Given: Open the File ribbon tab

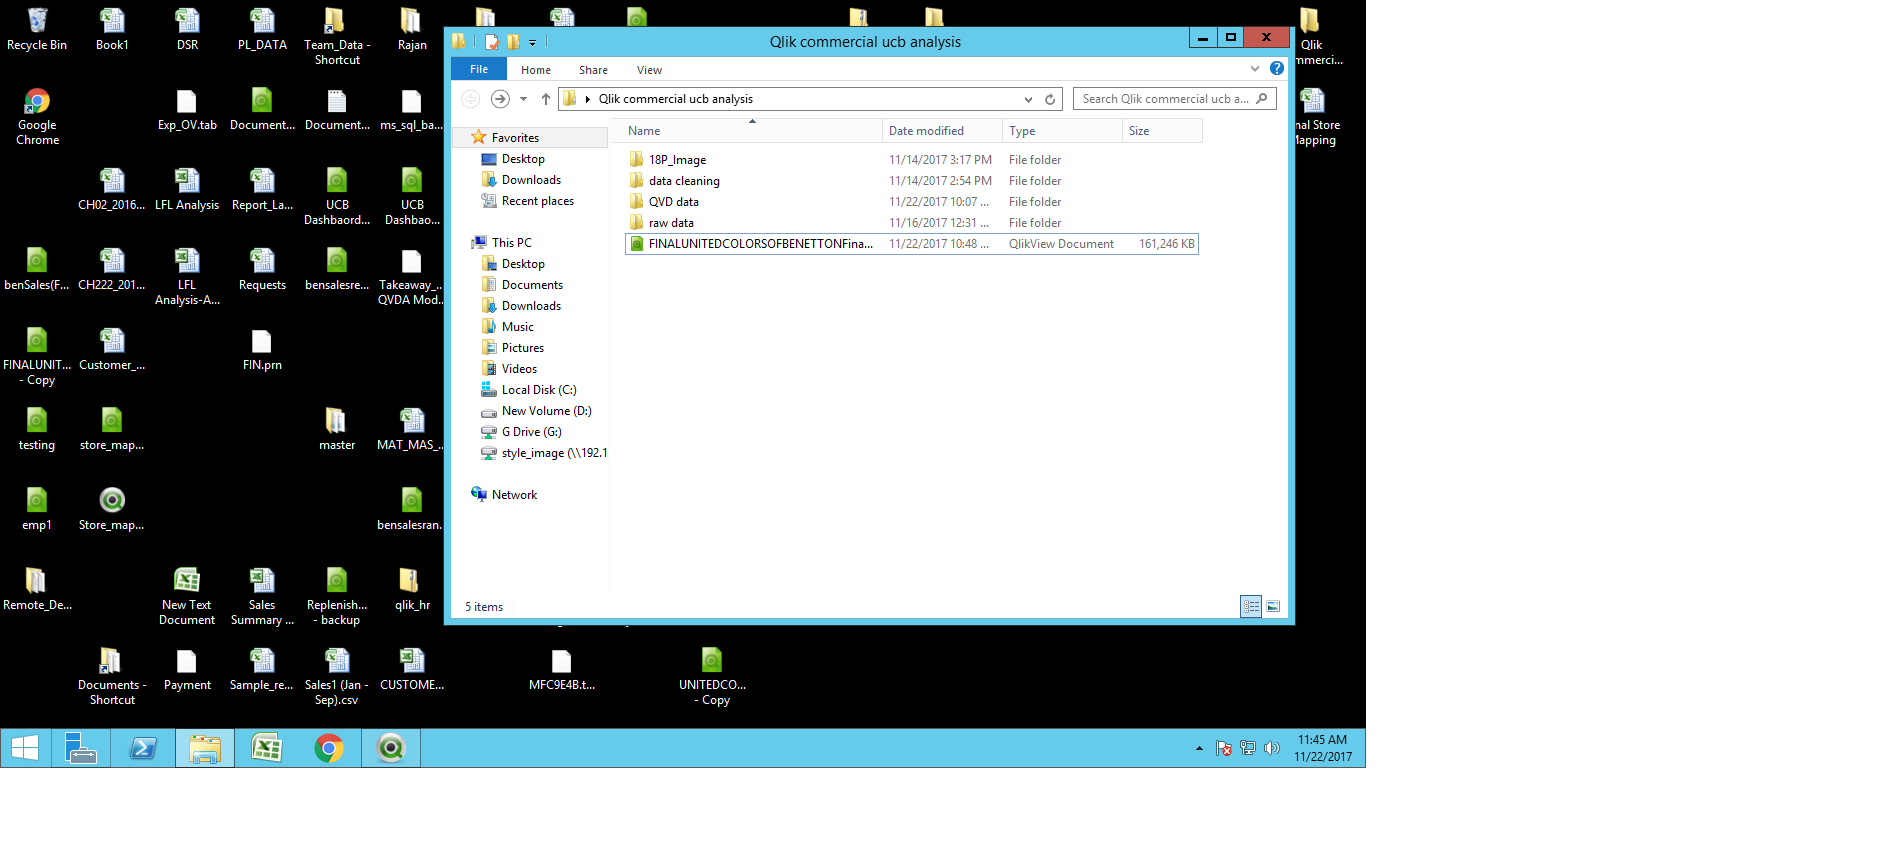Looking at the screenshot, I should pos(479,69).
